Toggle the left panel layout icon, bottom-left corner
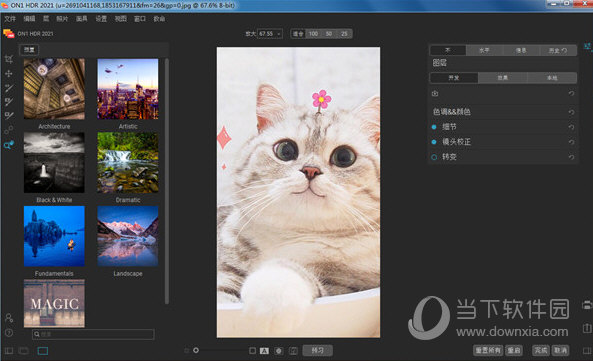Image resolution: width=593 pixels, height=361 pixels. tap(9, 351)
